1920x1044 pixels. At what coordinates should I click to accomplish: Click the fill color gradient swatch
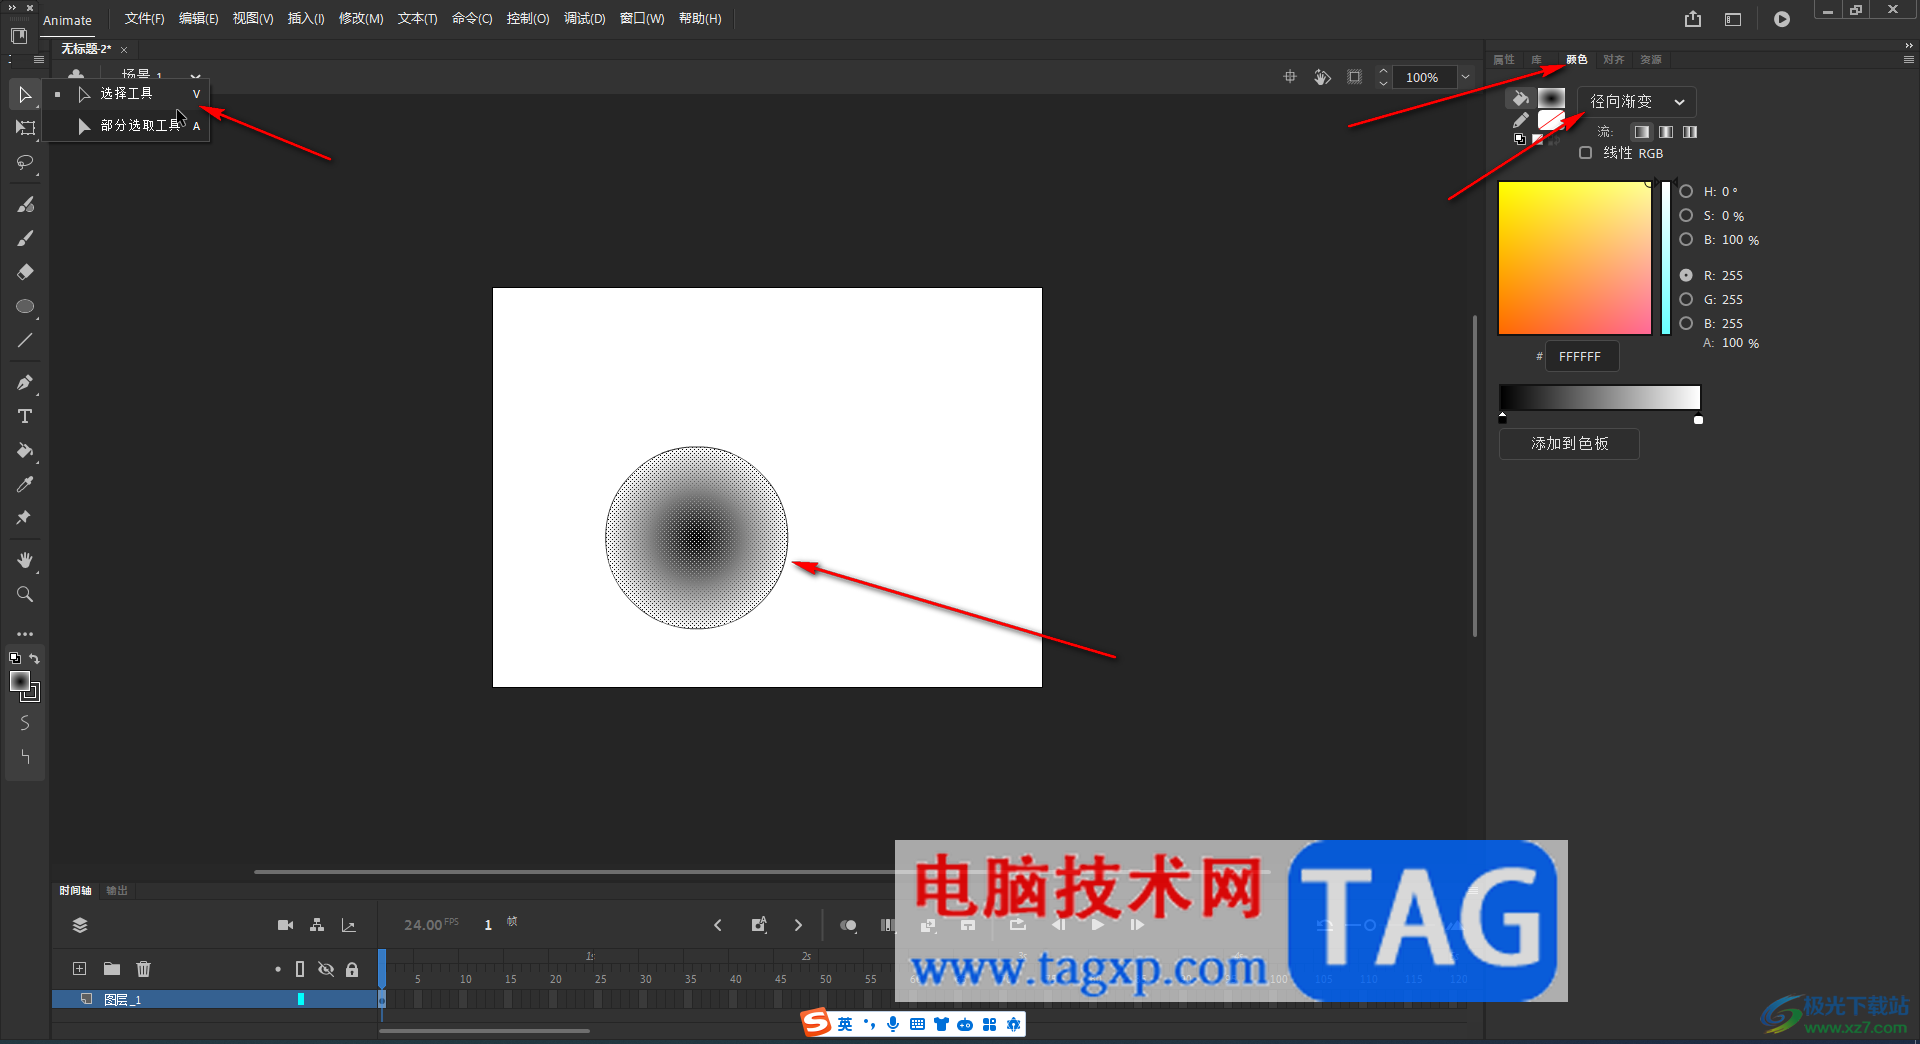pyautogui.click(x=1551, y=97)
